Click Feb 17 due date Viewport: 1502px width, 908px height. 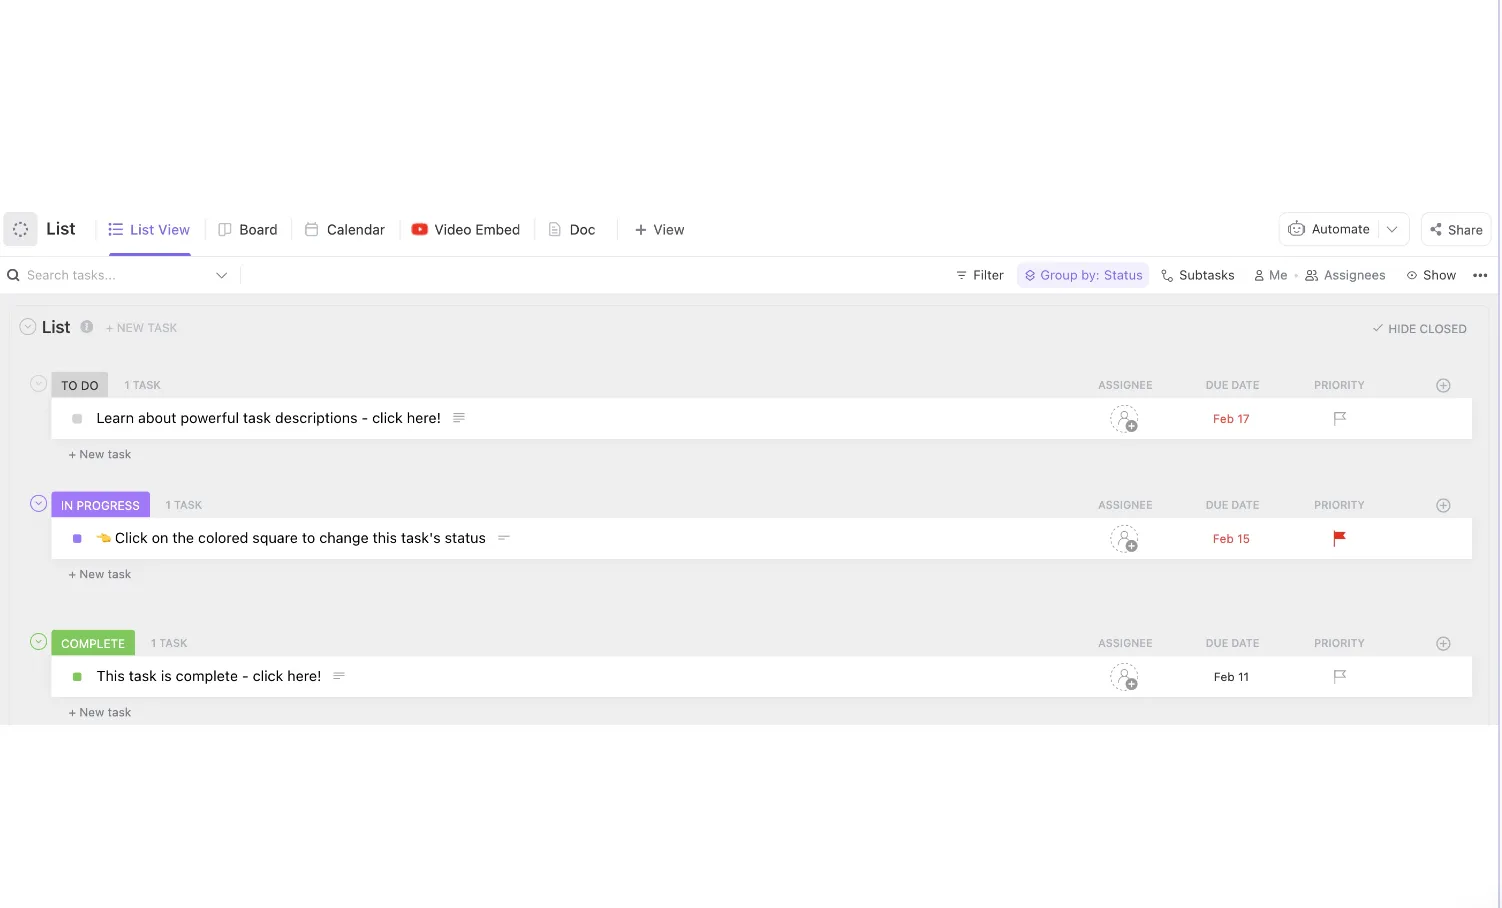[1231, 419]
